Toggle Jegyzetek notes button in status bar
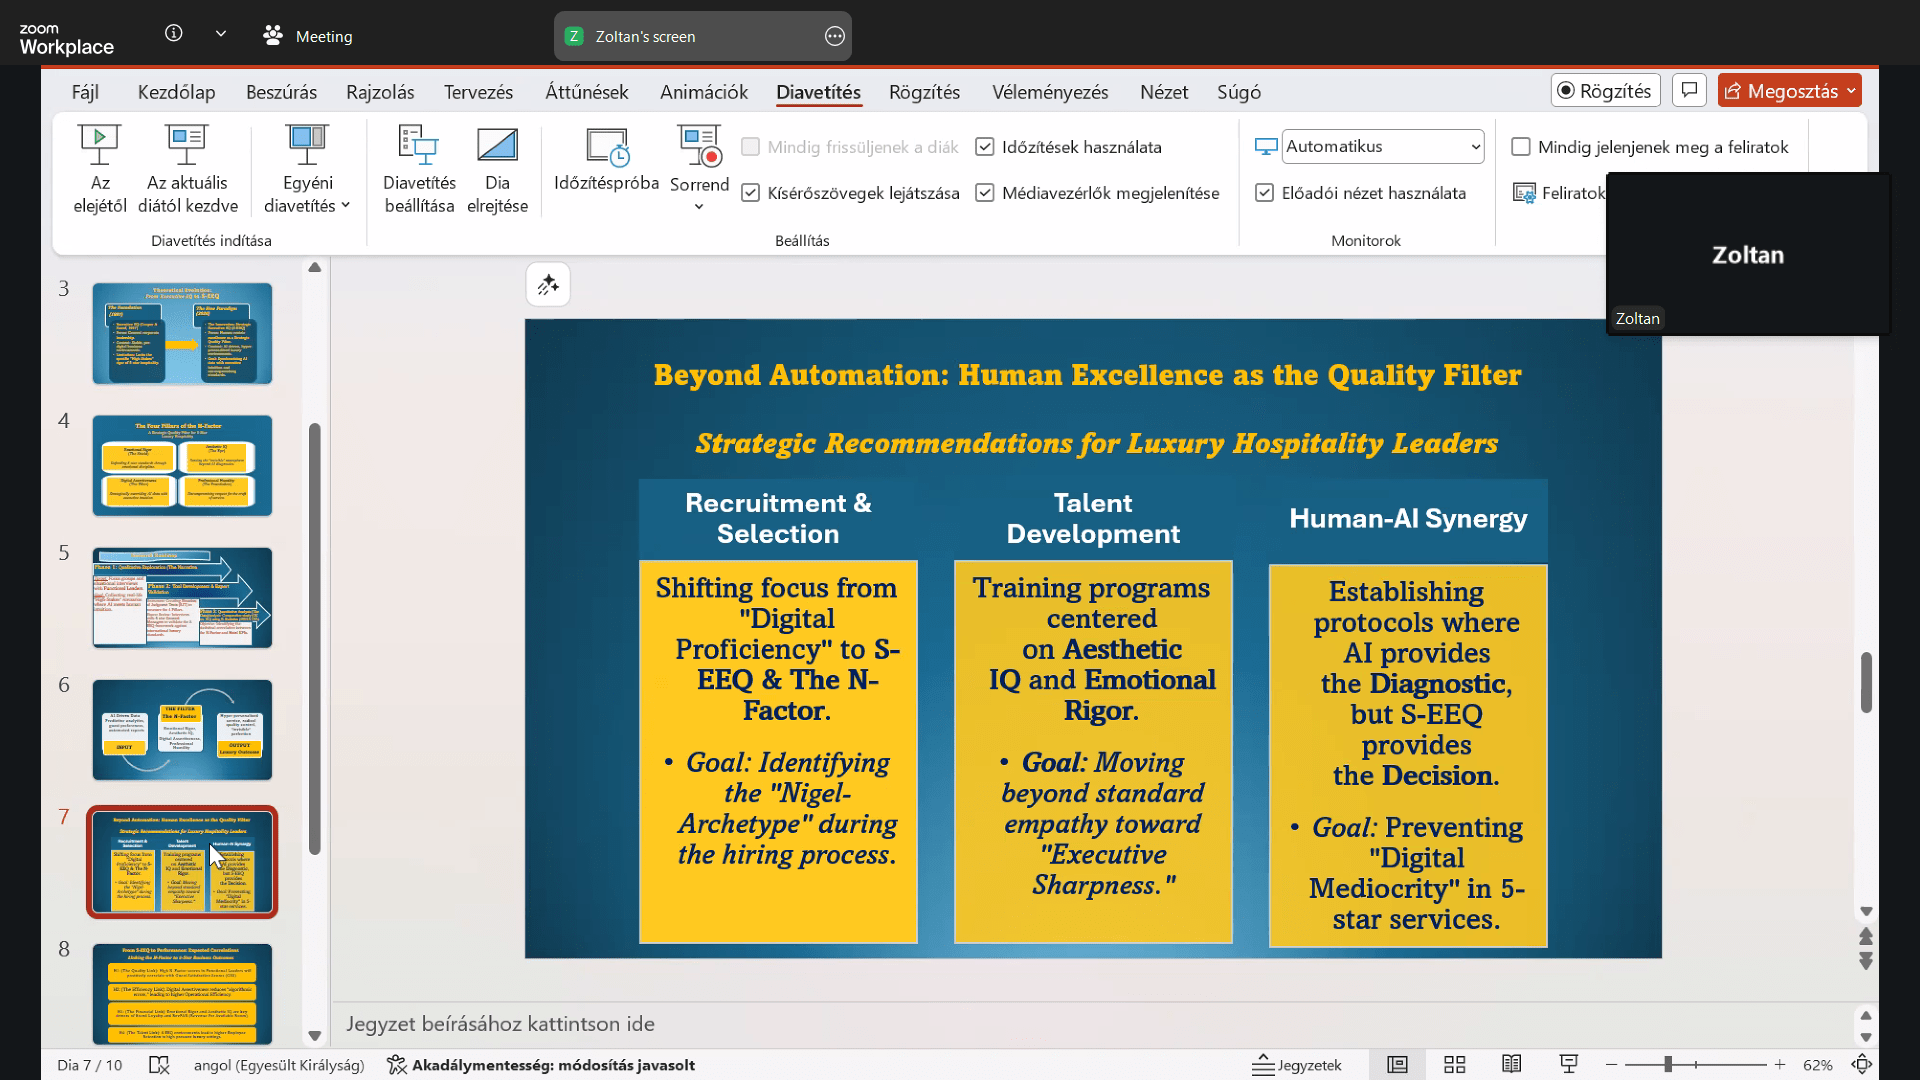This screenshot has width=1920, height=1080. click(x=1297, y=1065)
